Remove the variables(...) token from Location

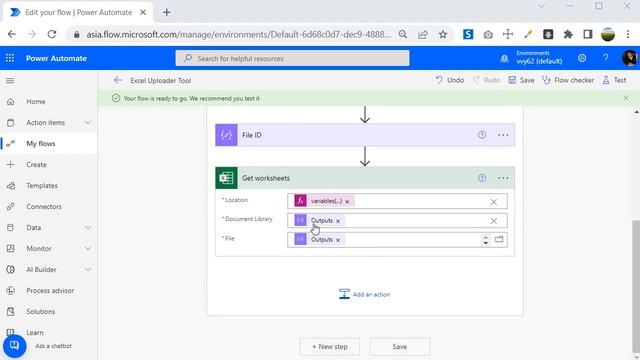point(347,202)
